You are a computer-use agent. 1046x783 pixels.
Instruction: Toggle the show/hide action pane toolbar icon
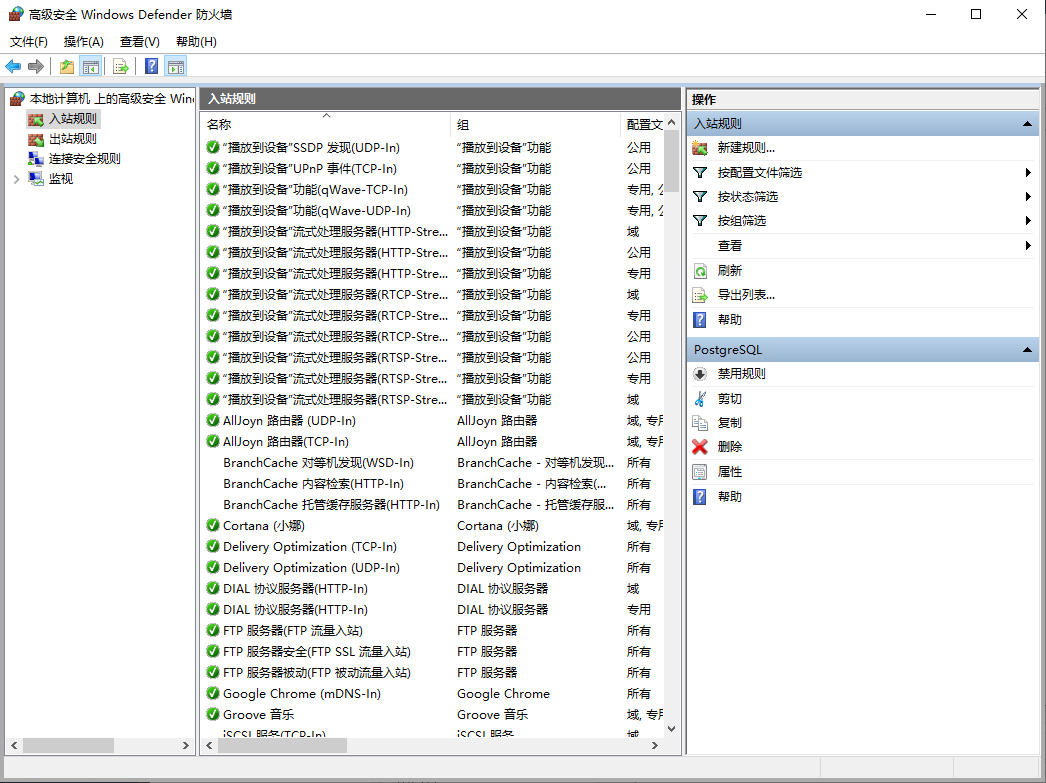click(176, 67)
